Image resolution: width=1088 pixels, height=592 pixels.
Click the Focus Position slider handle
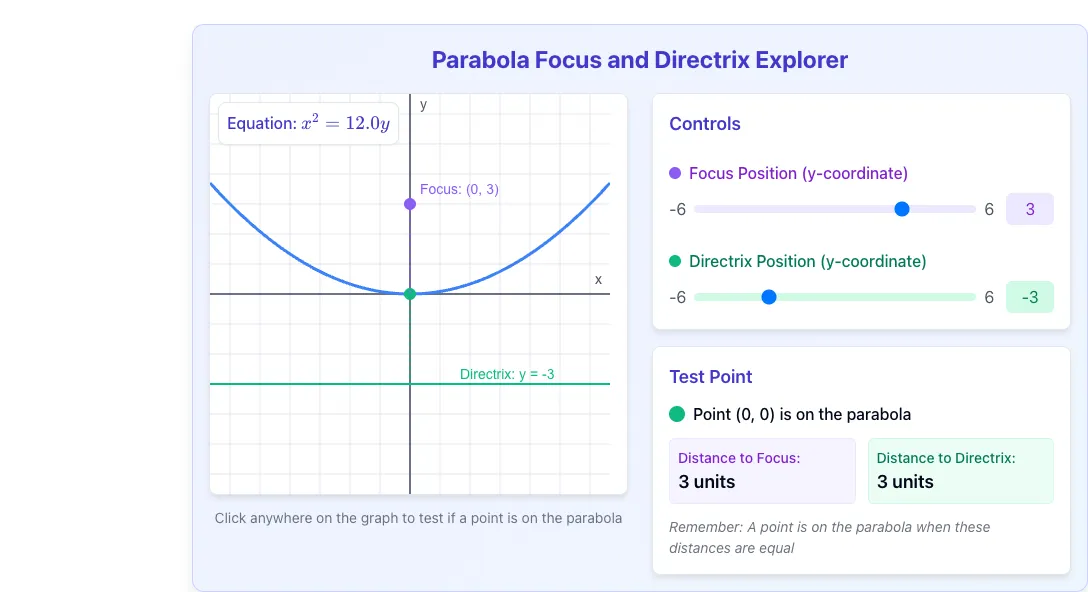901,209
